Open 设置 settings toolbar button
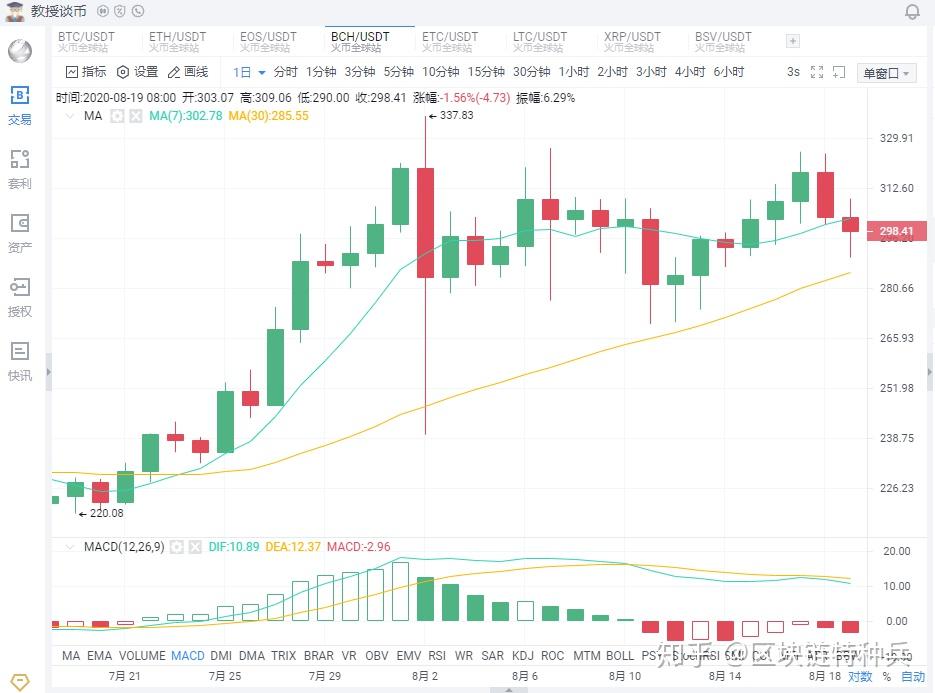 coord(137,72)
